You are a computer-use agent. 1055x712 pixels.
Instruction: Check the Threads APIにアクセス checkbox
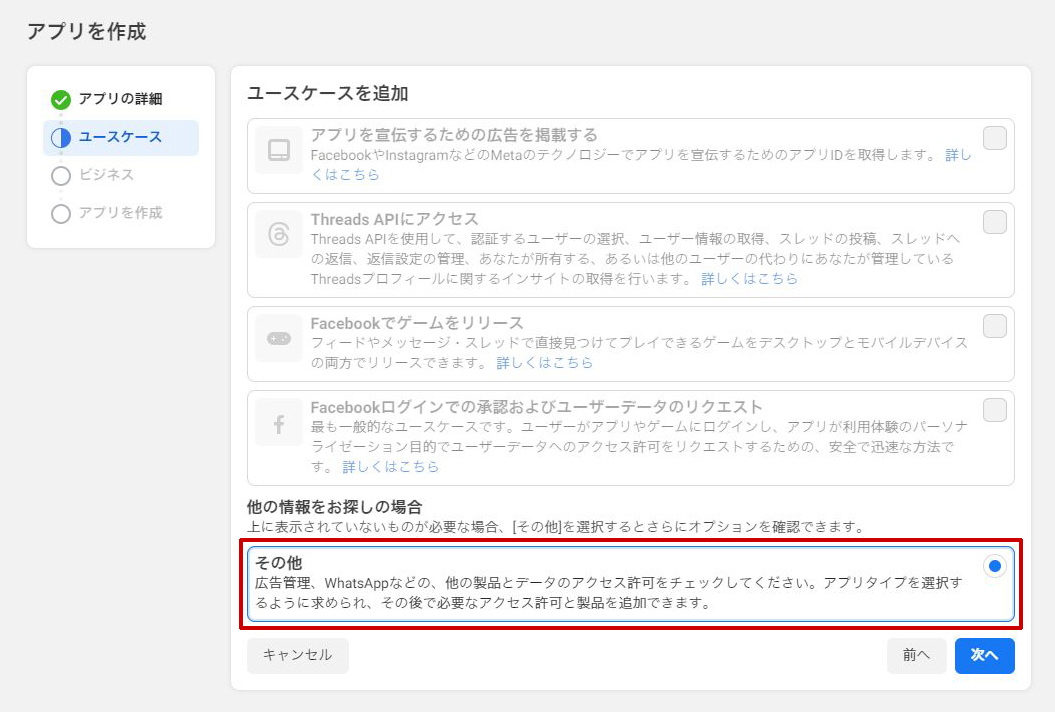[x=994, y=222]
